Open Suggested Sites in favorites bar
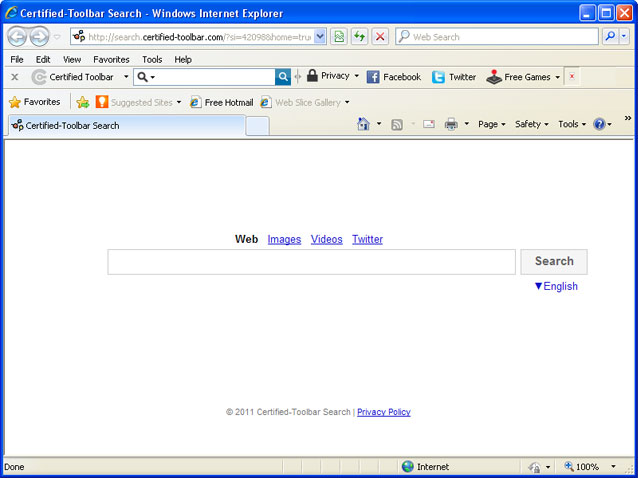This screenshot has width=638, height=478. pos(138,102)
